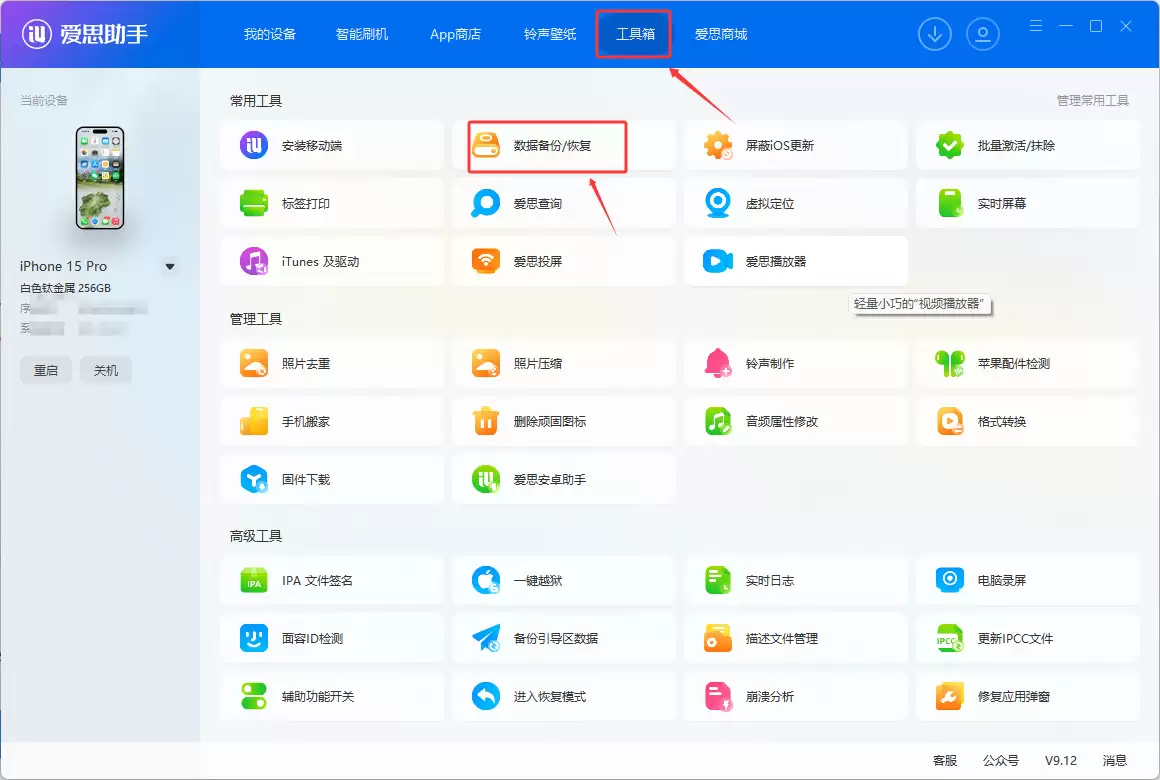This screenshot has height=780, width=1160.
Task: Open 崩溃分析 tool icon
Action: click(x=718, y=696)
